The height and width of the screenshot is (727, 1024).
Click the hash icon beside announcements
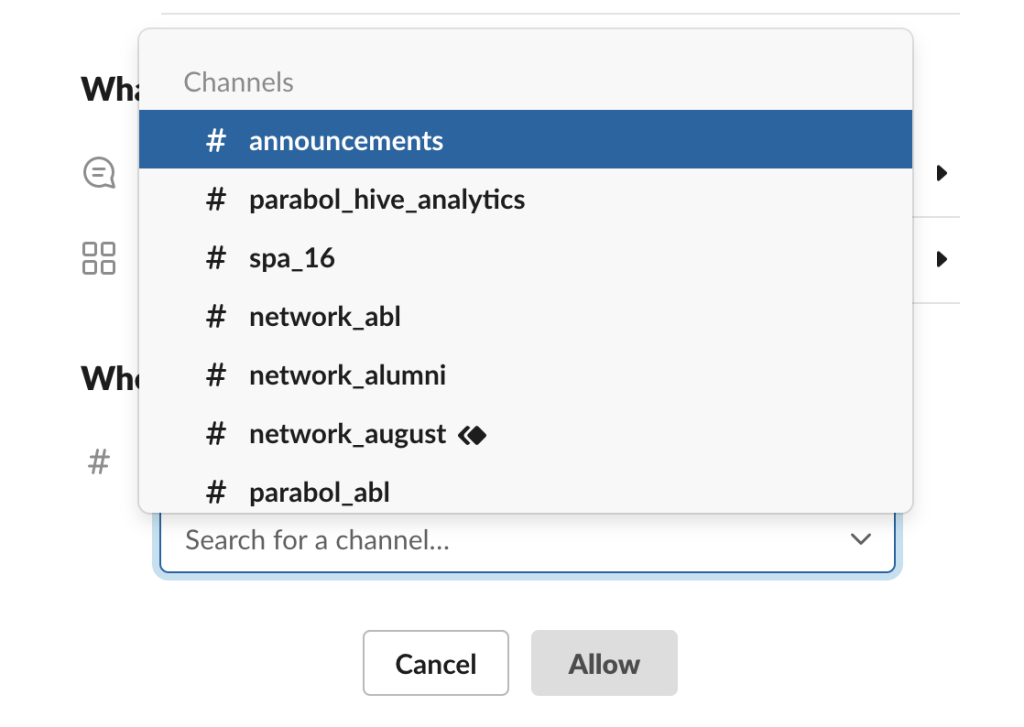coord(216,140)
